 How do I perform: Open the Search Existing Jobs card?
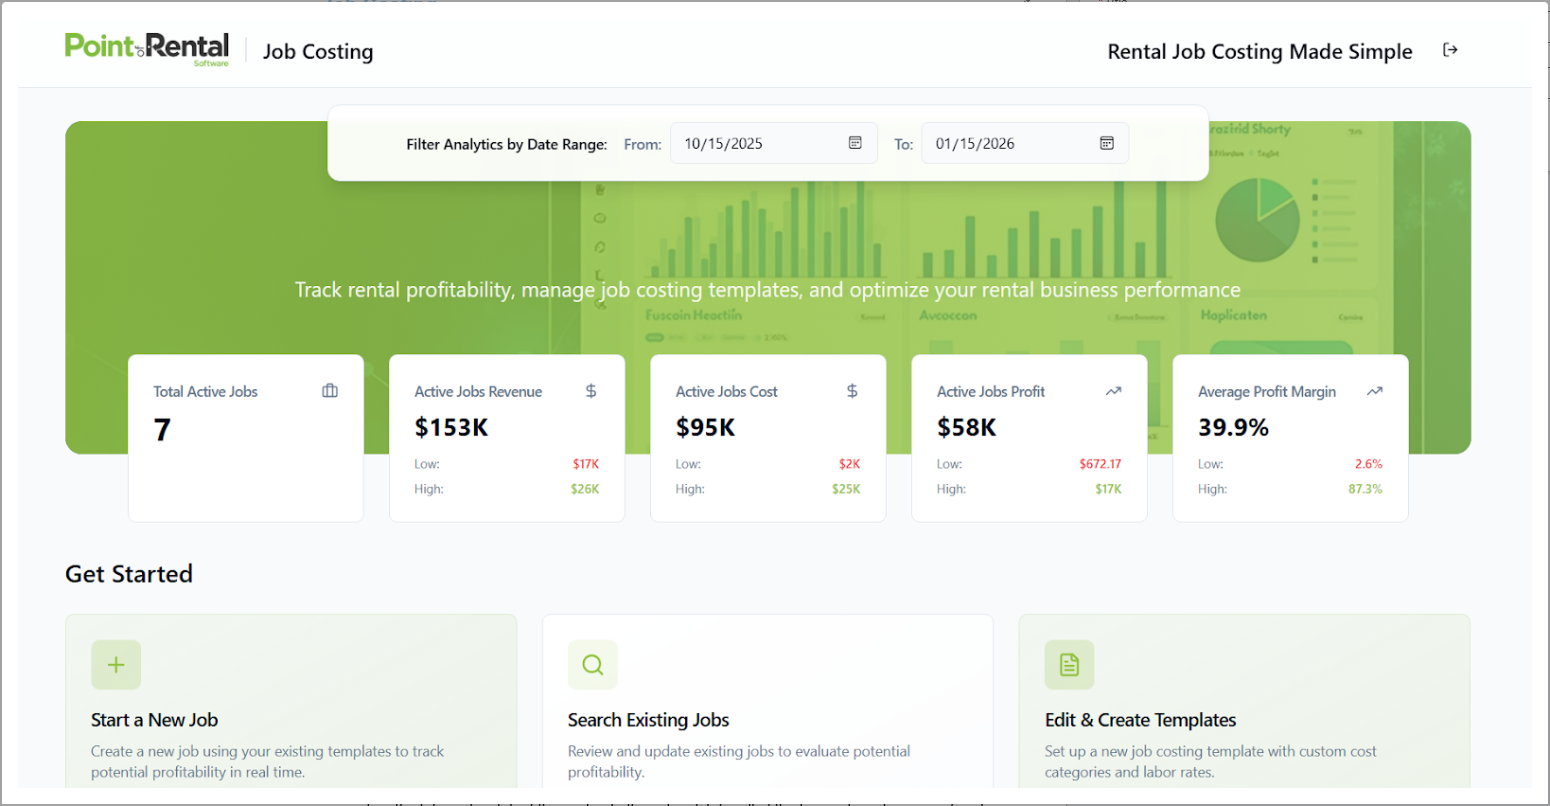(767, 720)
